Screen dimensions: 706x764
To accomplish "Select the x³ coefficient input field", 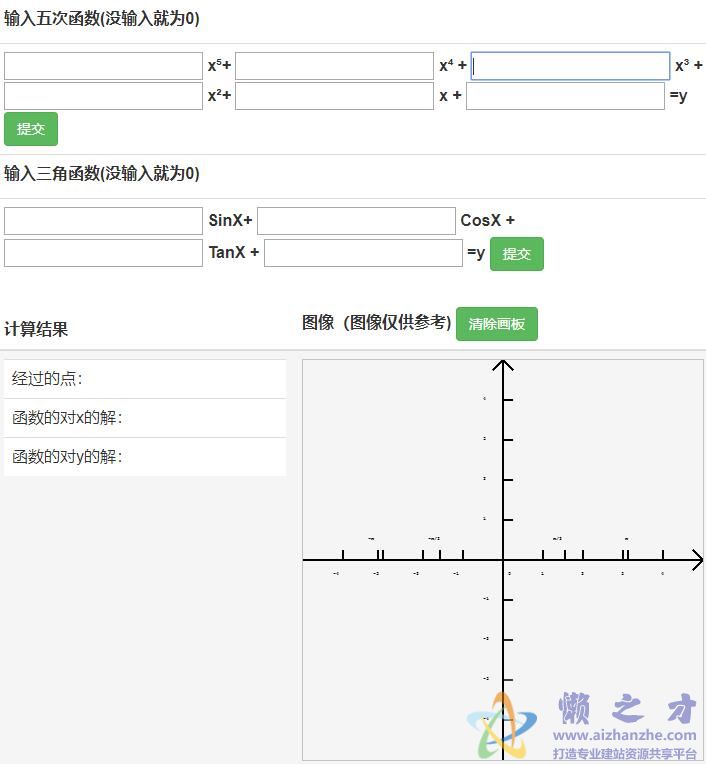I will pyautogui.click(x=570, y=66).
